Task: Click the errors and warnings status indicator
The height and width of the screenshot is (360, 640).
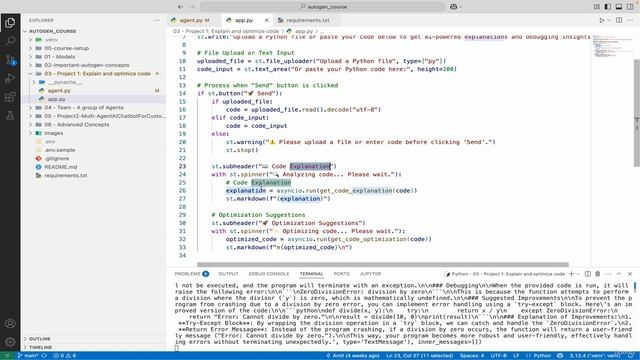Action: point(65,356)
